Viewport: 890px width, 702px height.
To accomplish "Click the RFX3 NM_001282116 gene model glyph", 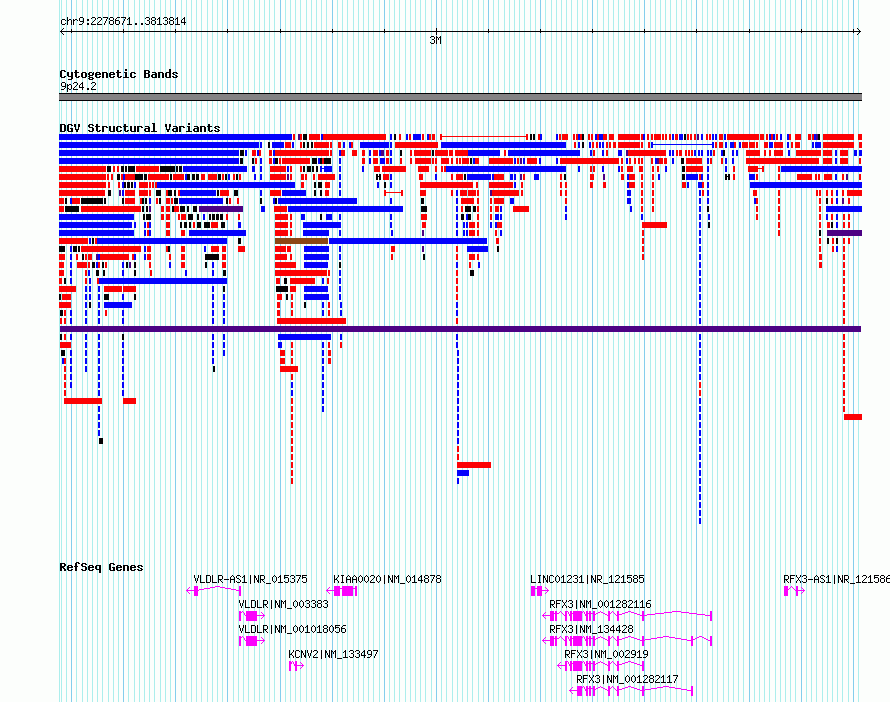I will 627,616.
